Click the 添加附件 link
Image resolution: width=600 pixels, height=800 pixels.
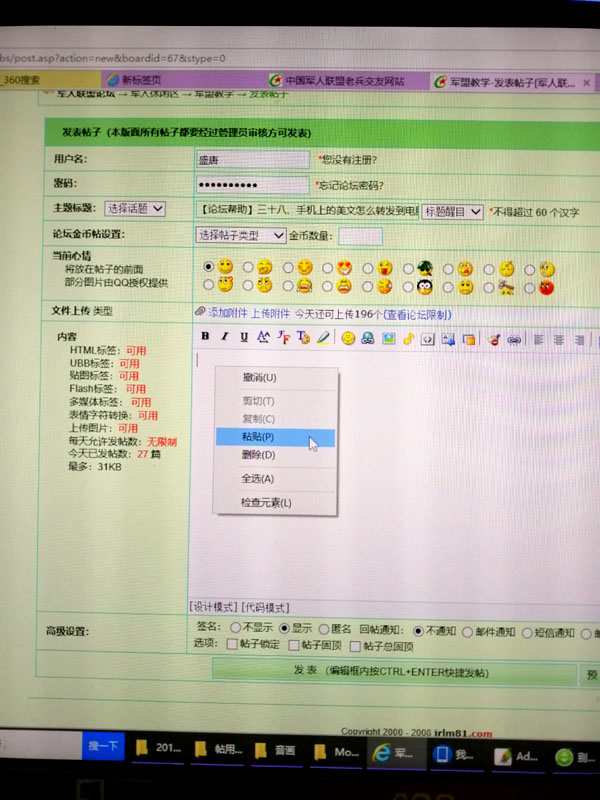click(x=228, y=313)
